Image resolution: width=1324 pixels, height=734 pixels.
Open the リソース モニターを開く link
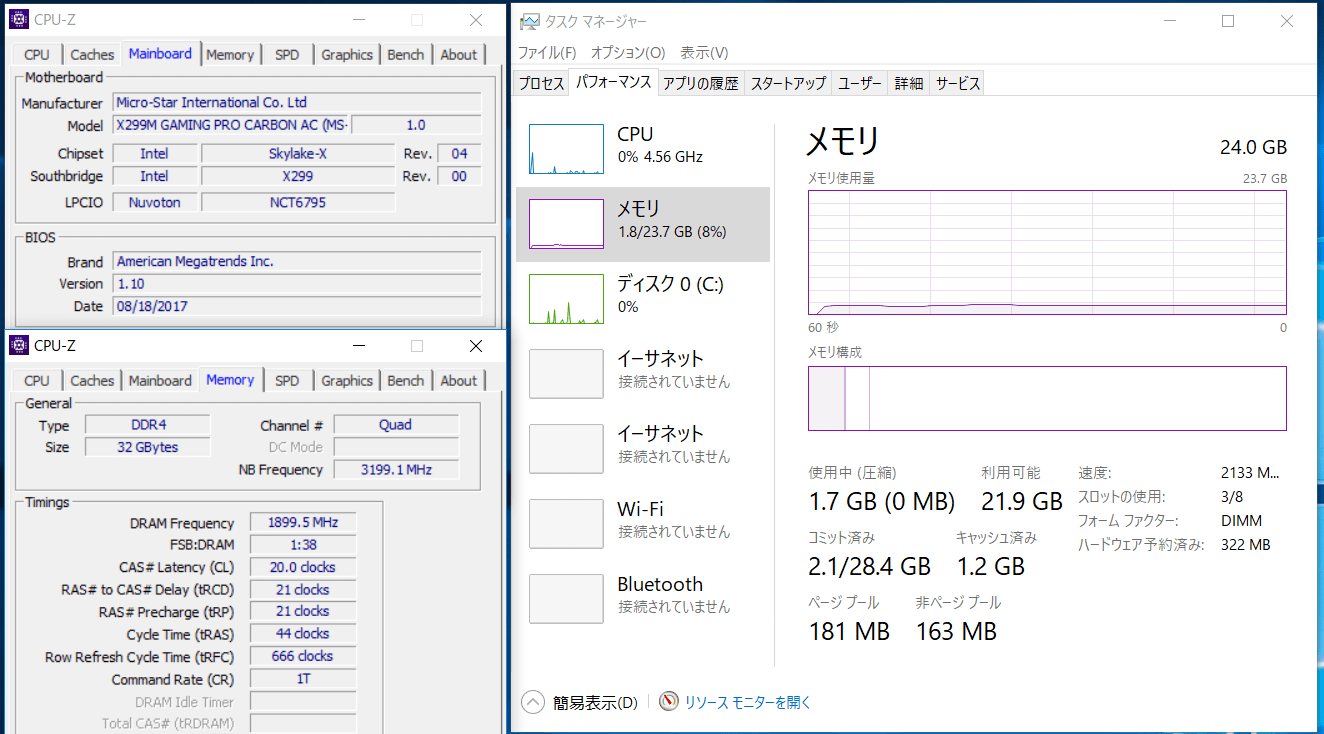coord(748,702)
